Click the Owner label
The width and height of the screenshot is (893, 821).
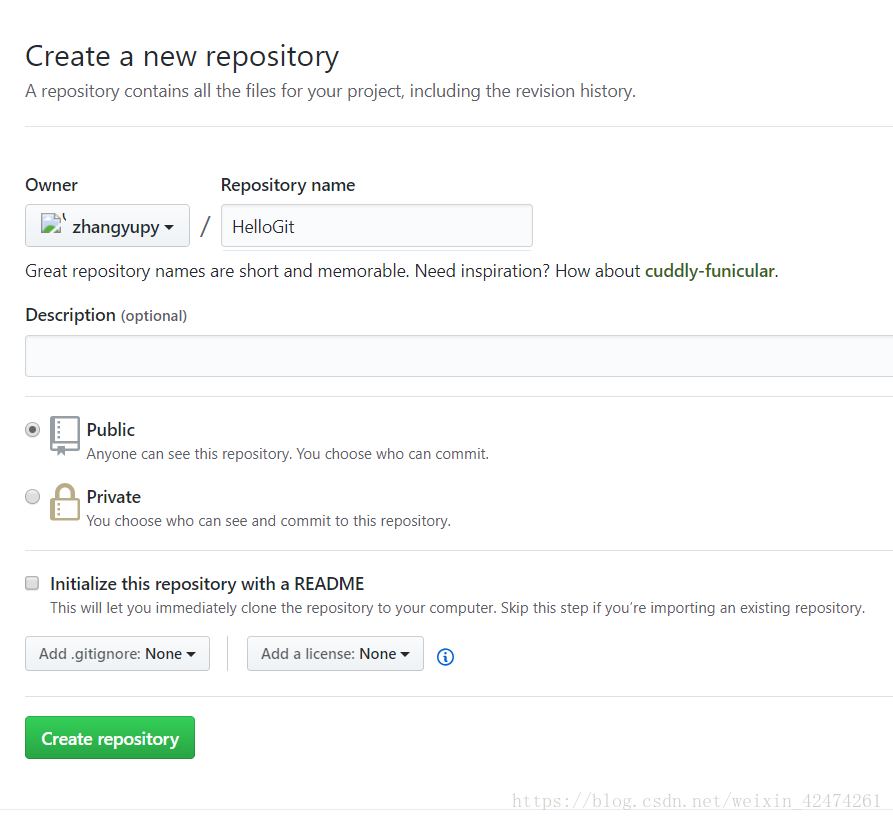pyautogui.click(x=51, y=185)
